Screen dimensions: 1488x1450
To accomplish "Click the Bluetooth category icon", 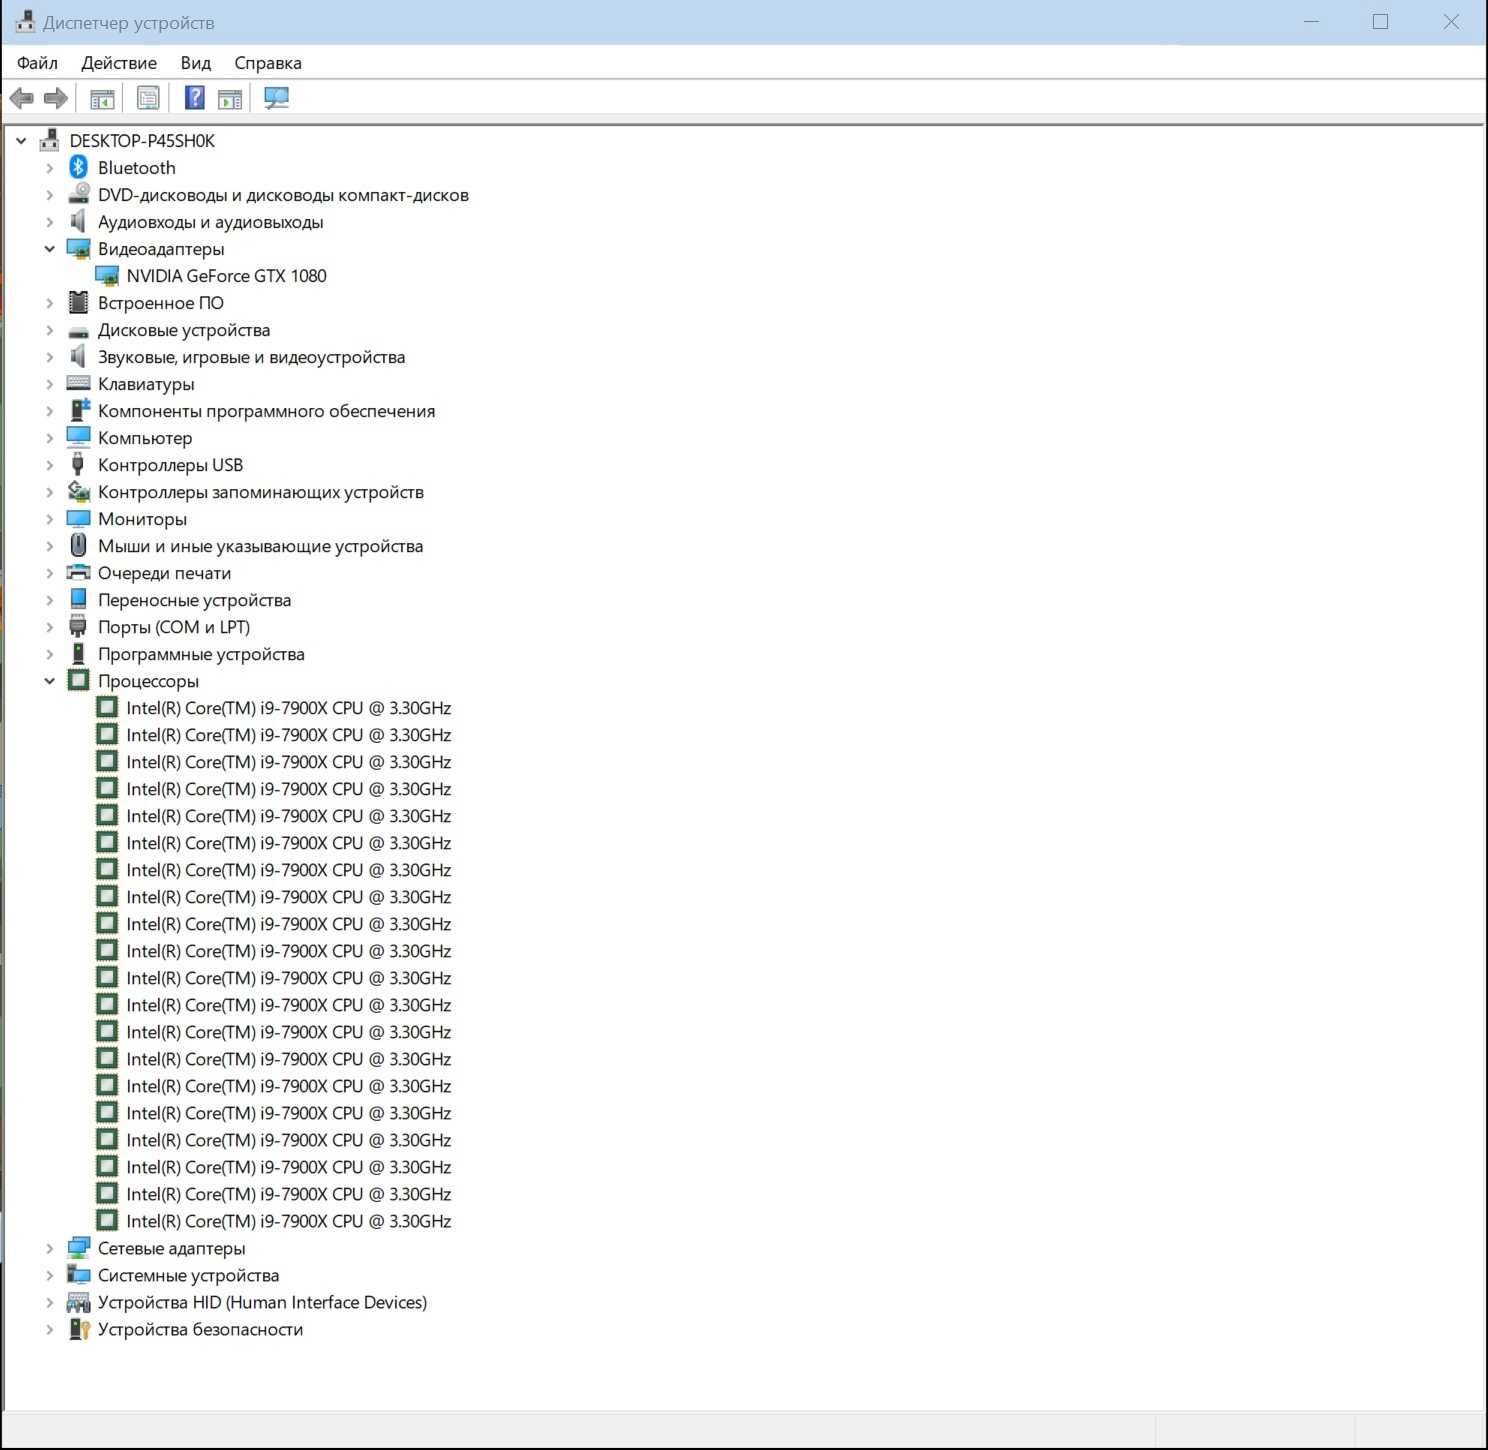I will coord(78,167).
